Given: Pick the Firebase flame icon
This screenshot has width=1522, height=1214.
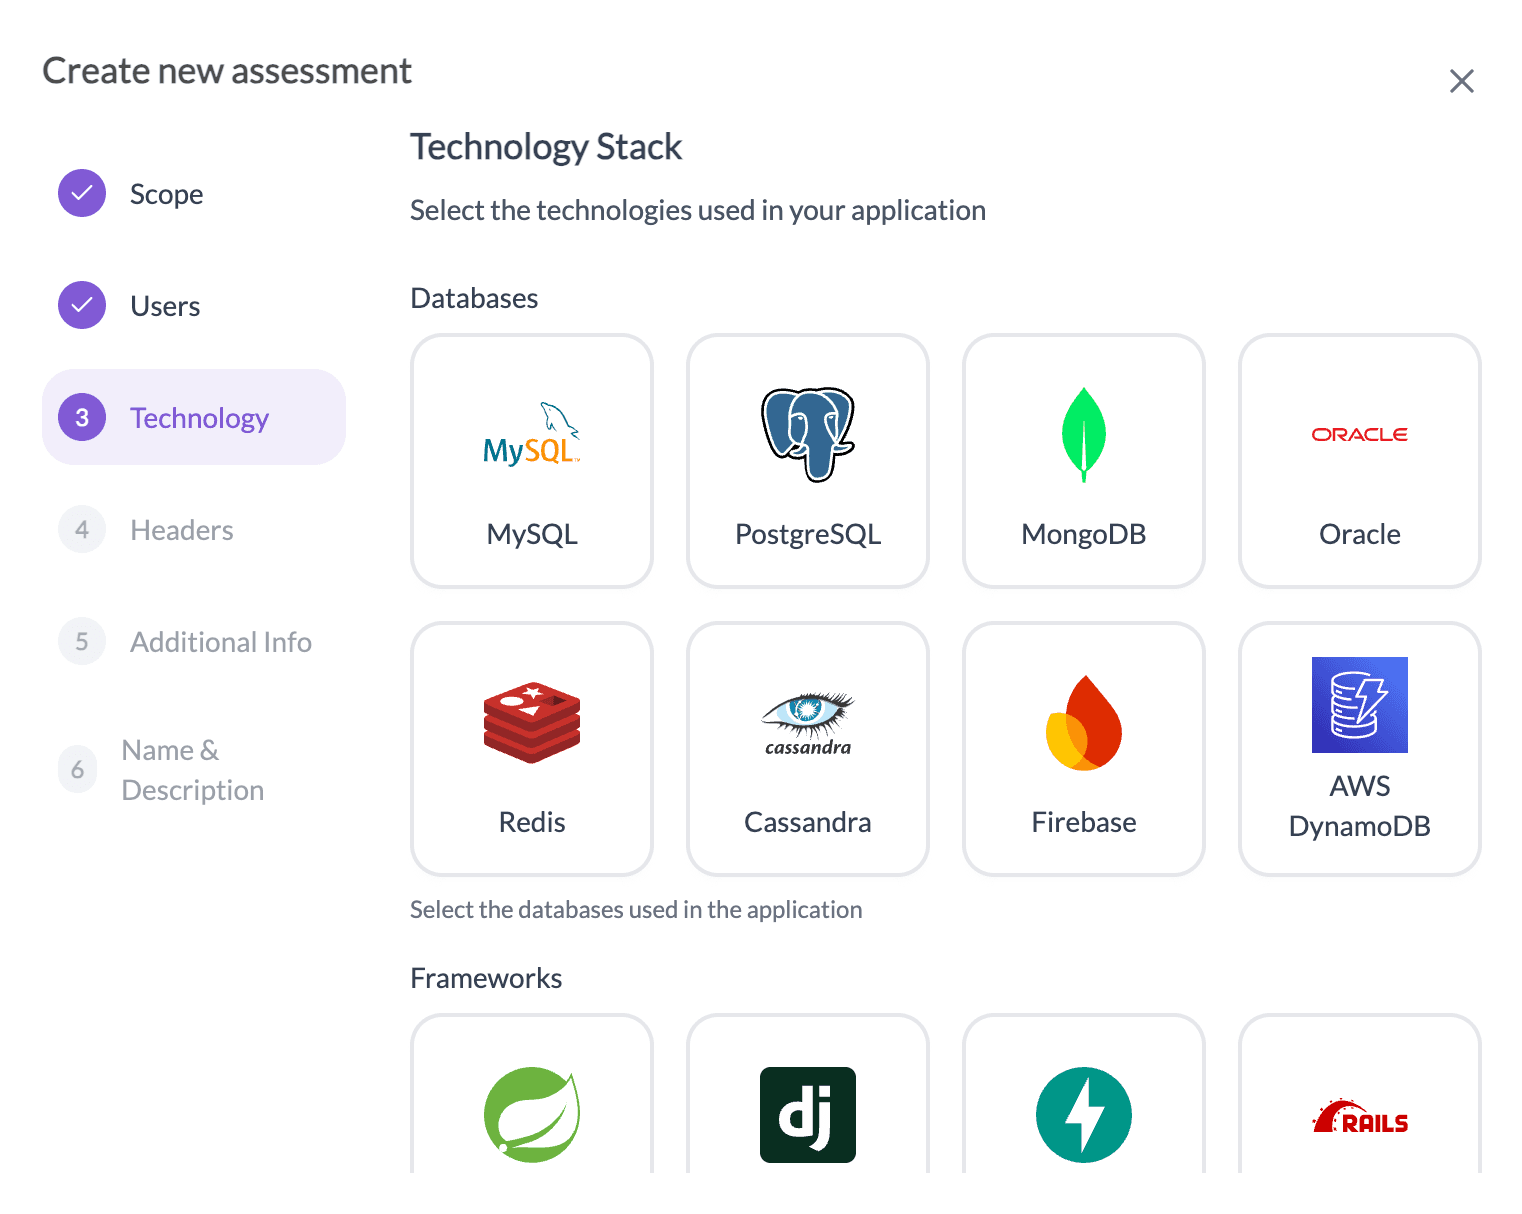Looking at the screenshot, I should (x=1083, y=723).
